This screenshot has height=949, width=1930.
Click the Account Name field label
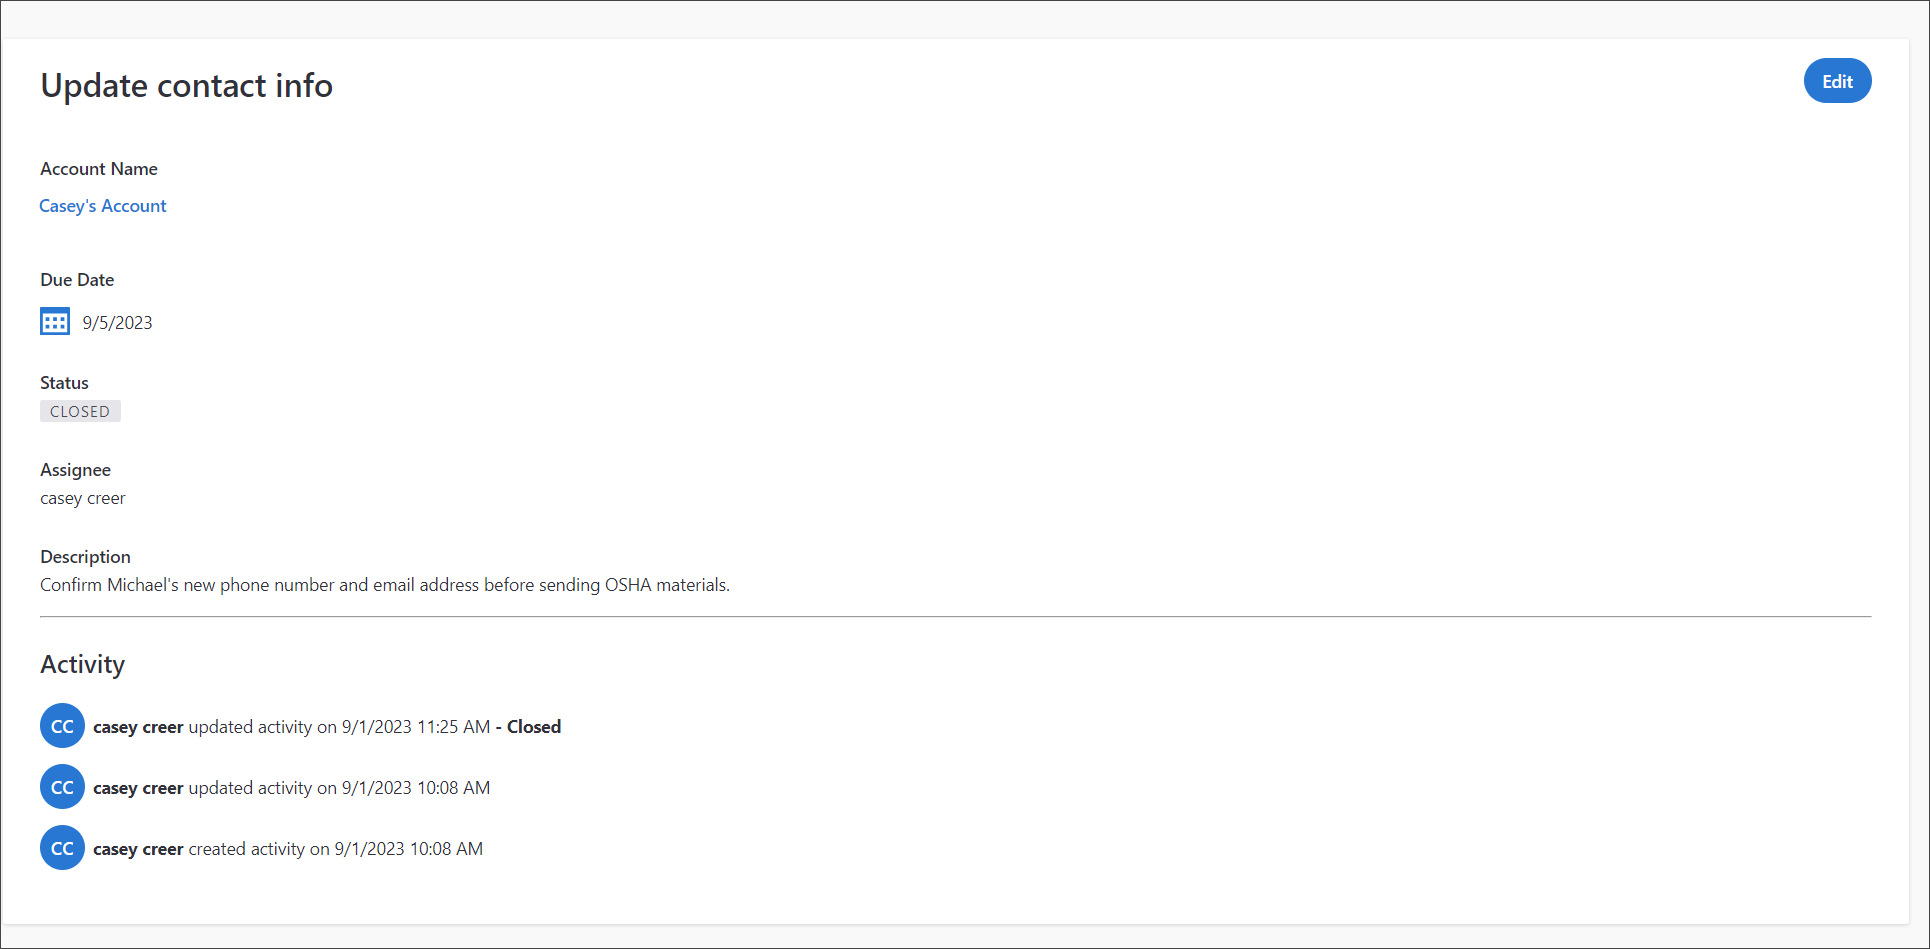(x=99, y=169)
